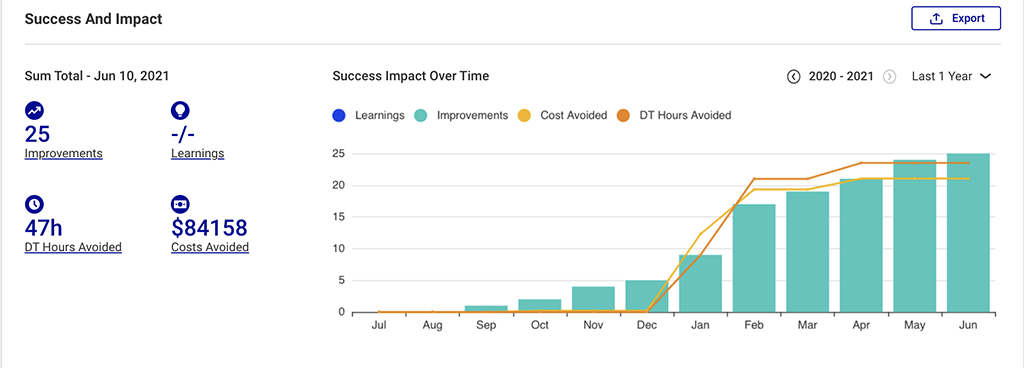Click the Aug axis label
Image resolution: width=1024 pixels, height=368 pixels.
(x=432, y=326)
